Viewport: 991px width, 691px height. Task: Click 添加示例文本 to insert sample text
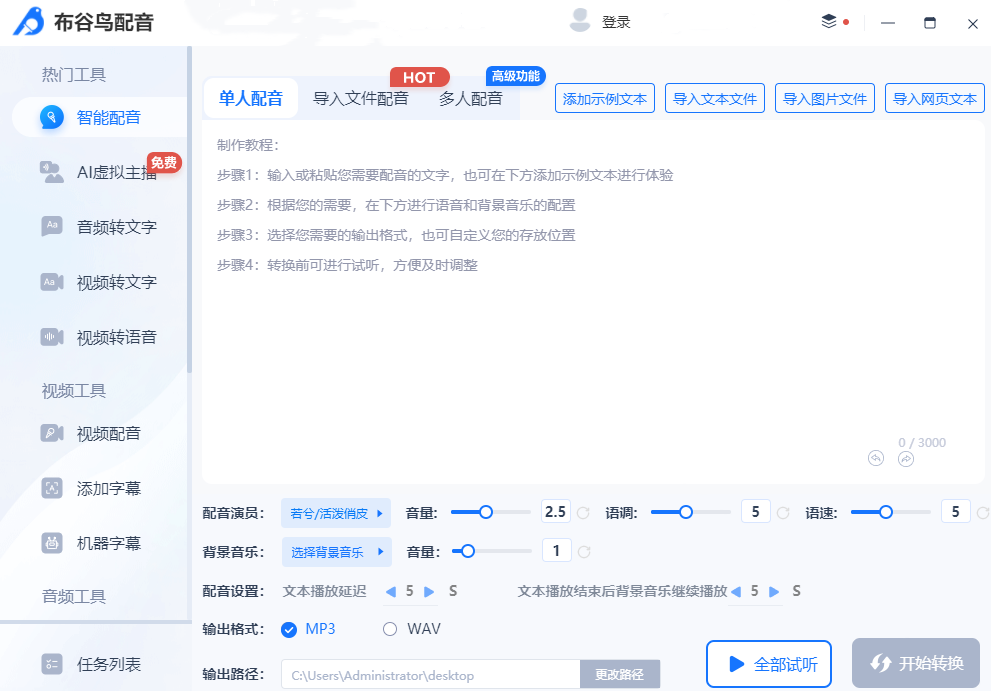[x=604, y=98]
